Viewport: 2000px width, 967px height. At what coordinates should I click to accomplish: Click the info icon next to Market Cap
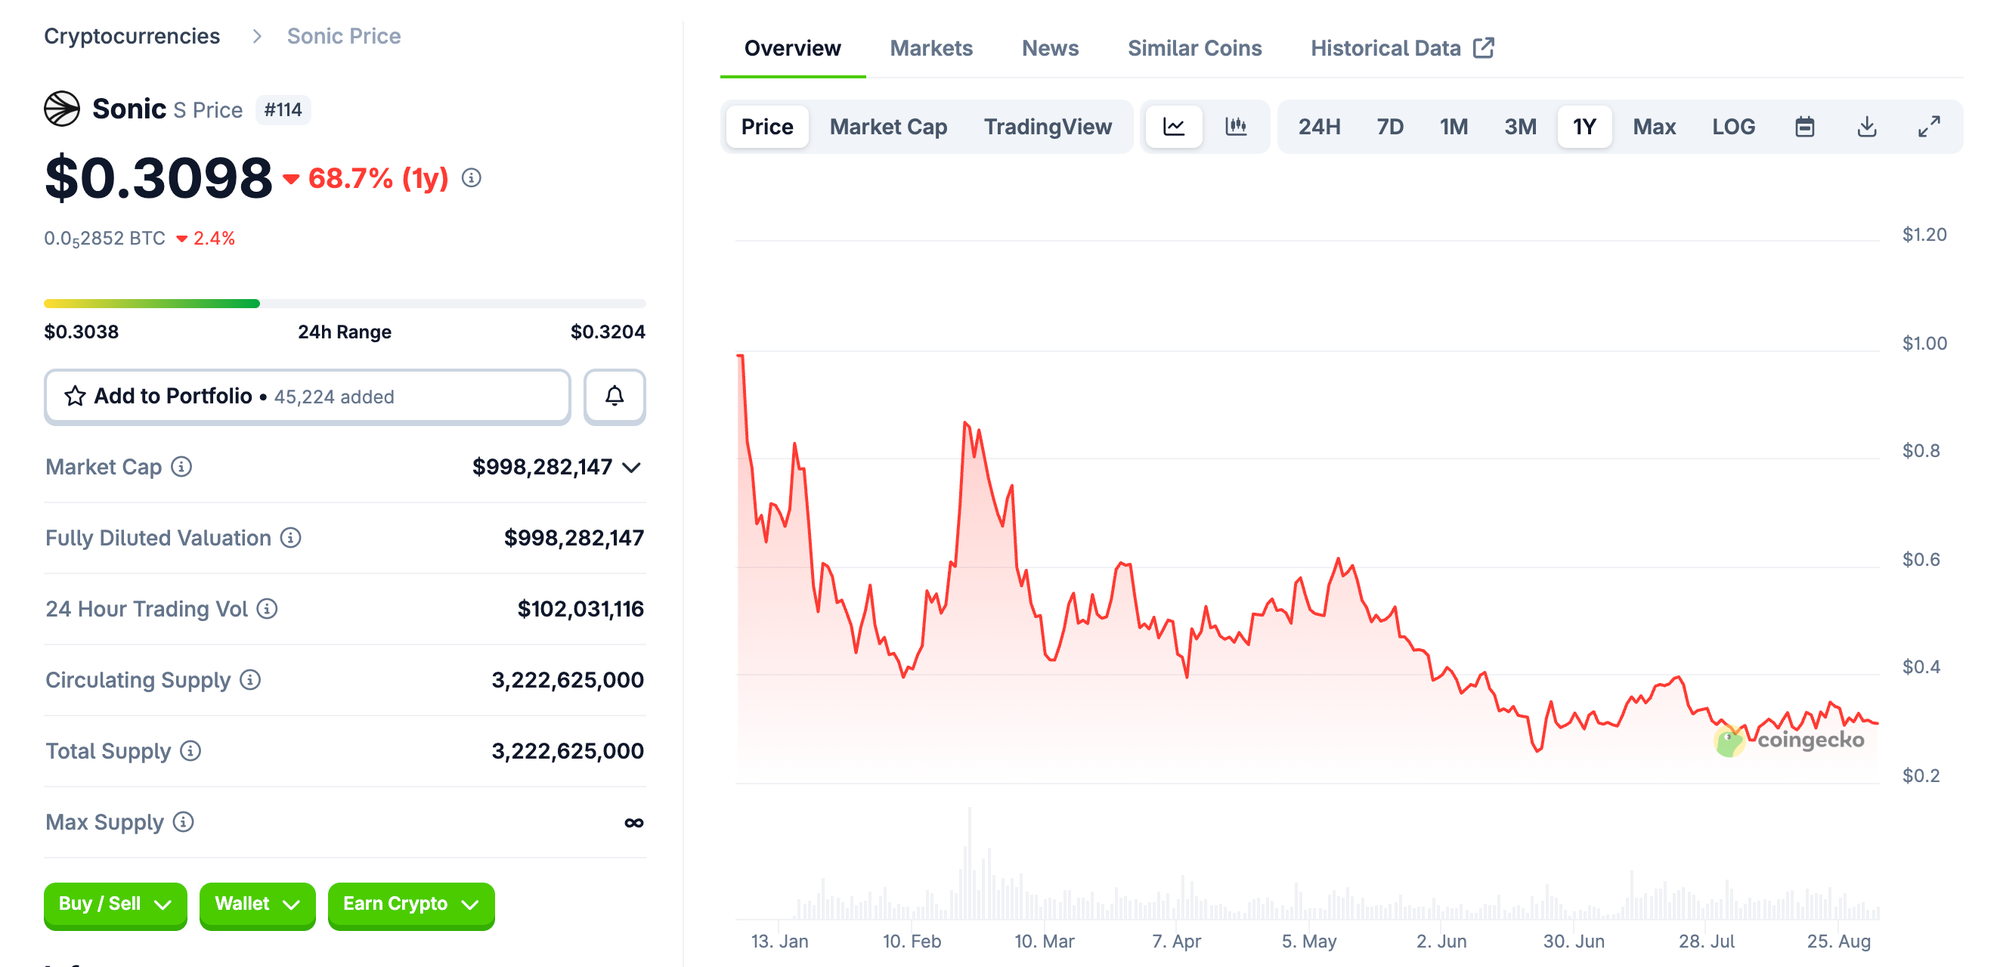181,467
